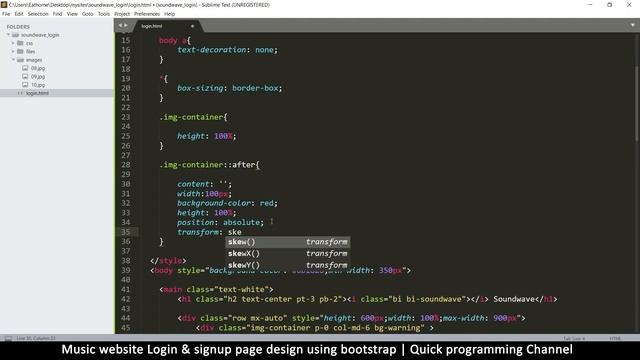Screen dimensions: 640x360
Task: Choose skewY() from autocomplete popup
Action: tap(287, 265)
